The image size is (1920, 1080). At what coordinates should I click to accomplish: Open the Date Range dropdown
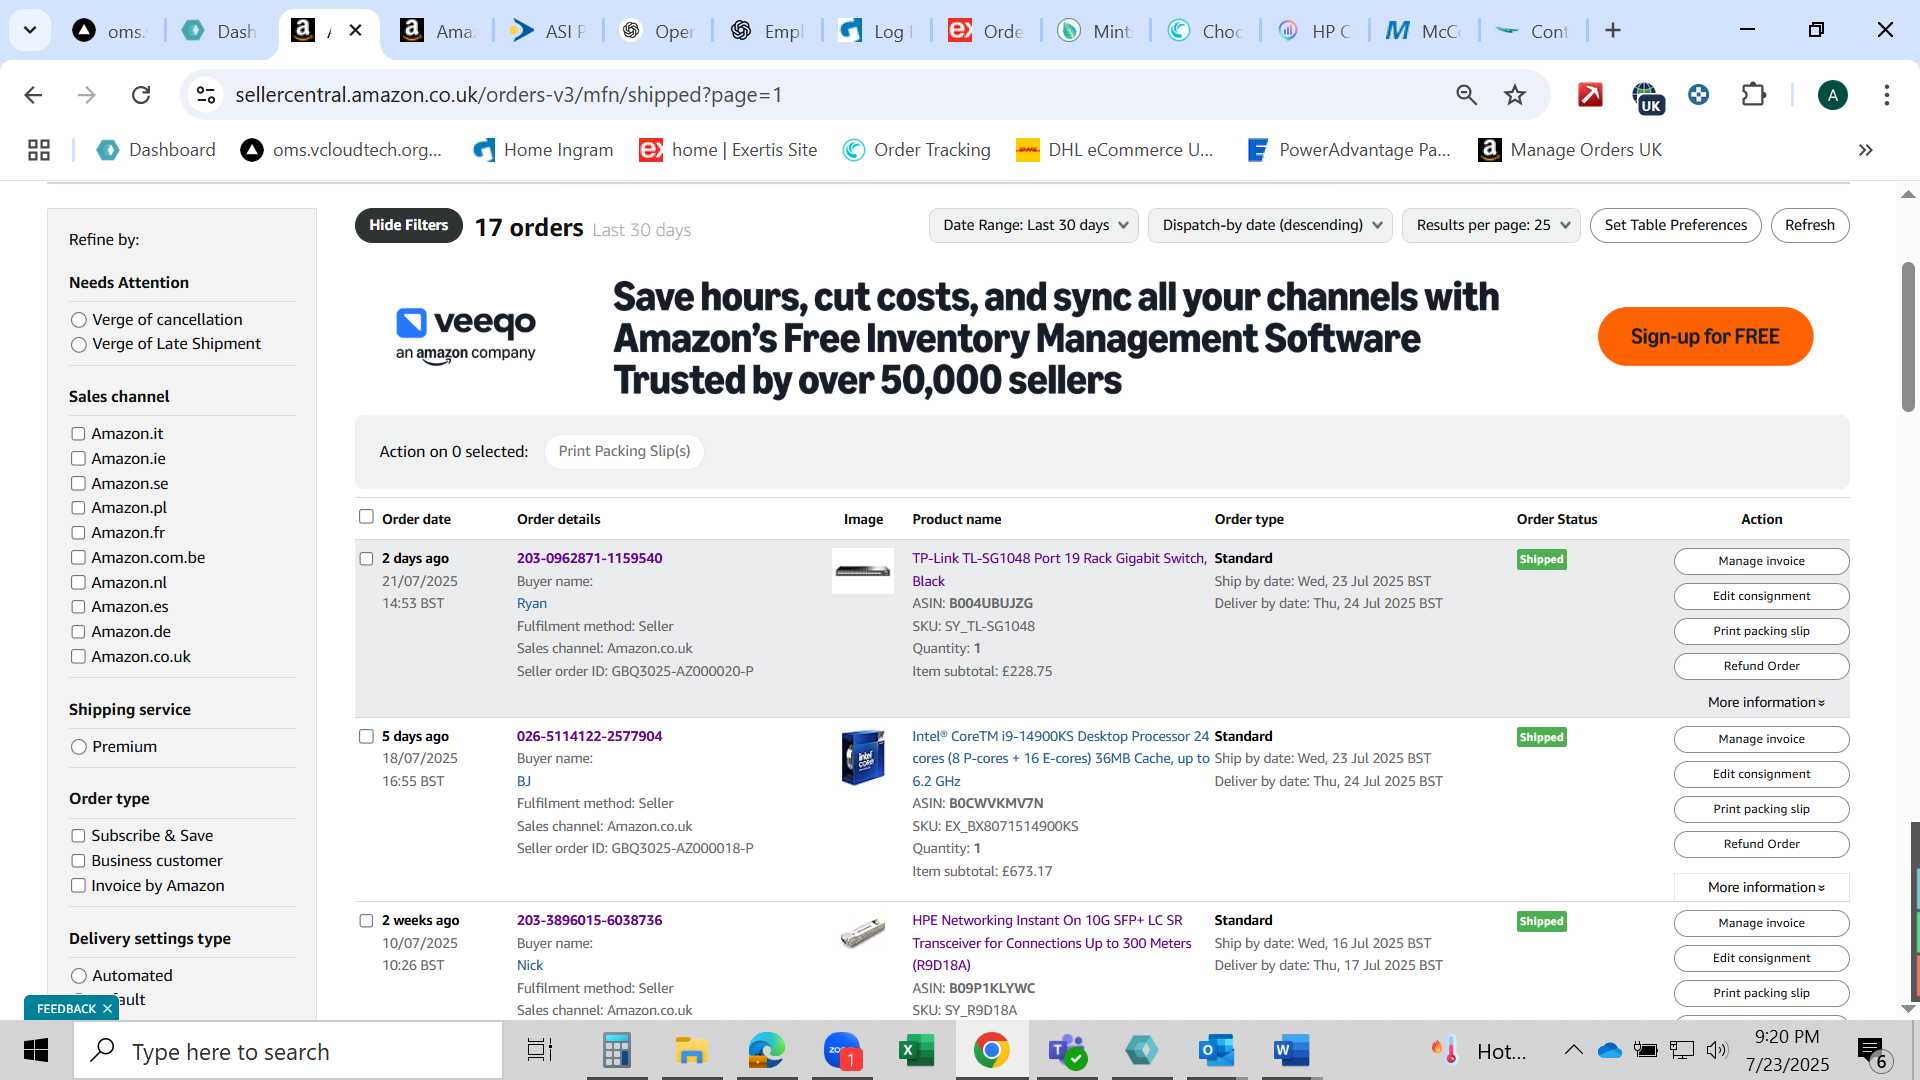(x=1034, y=225)
